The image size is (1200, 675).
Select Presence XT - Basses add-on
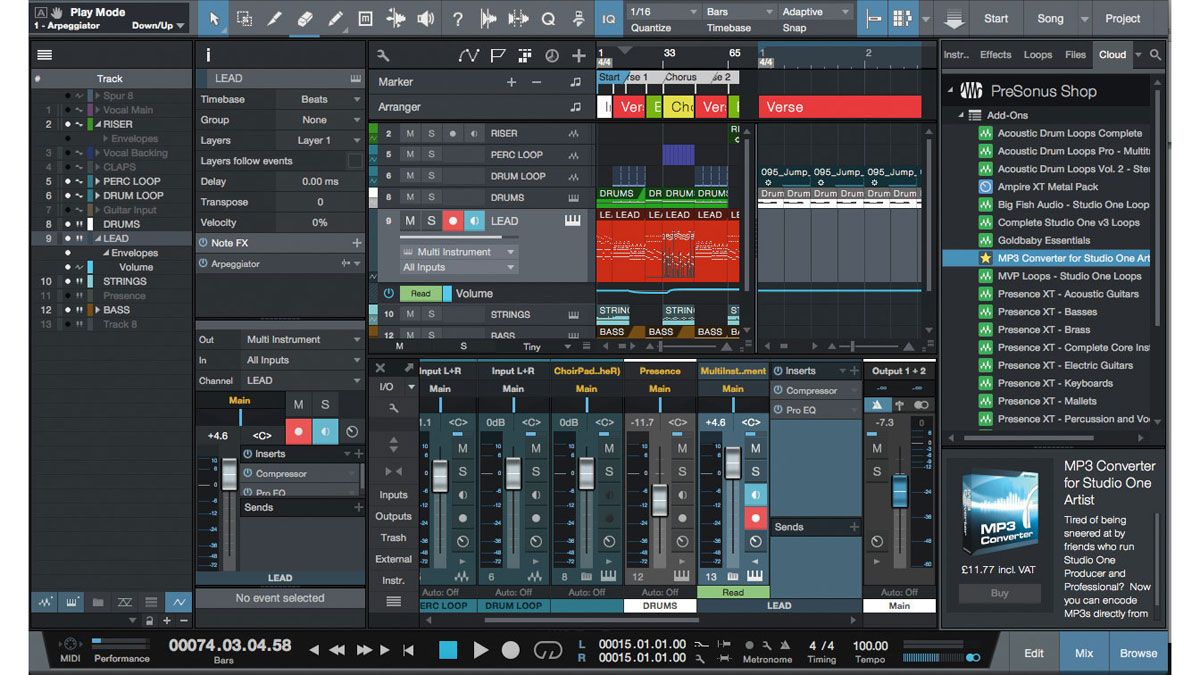tap(1046, 312)
